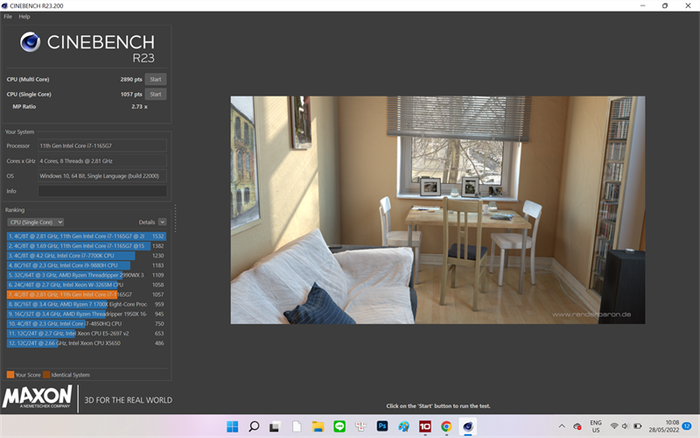Click the orange Your Score legend swatch
Screen dimensions: 700x438
coord(10,375)
